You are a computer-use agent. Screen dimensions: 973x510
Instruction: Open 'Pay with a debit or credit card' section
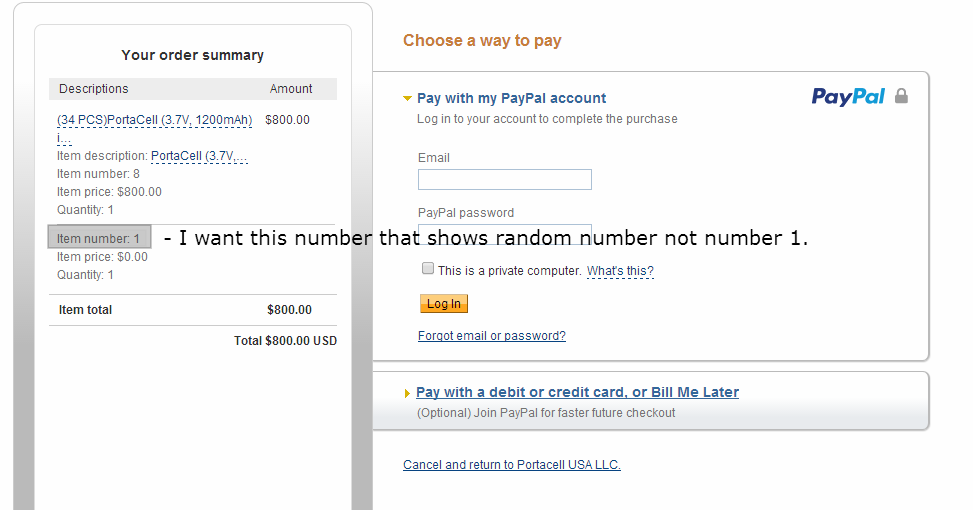click(x=577, y=392)
